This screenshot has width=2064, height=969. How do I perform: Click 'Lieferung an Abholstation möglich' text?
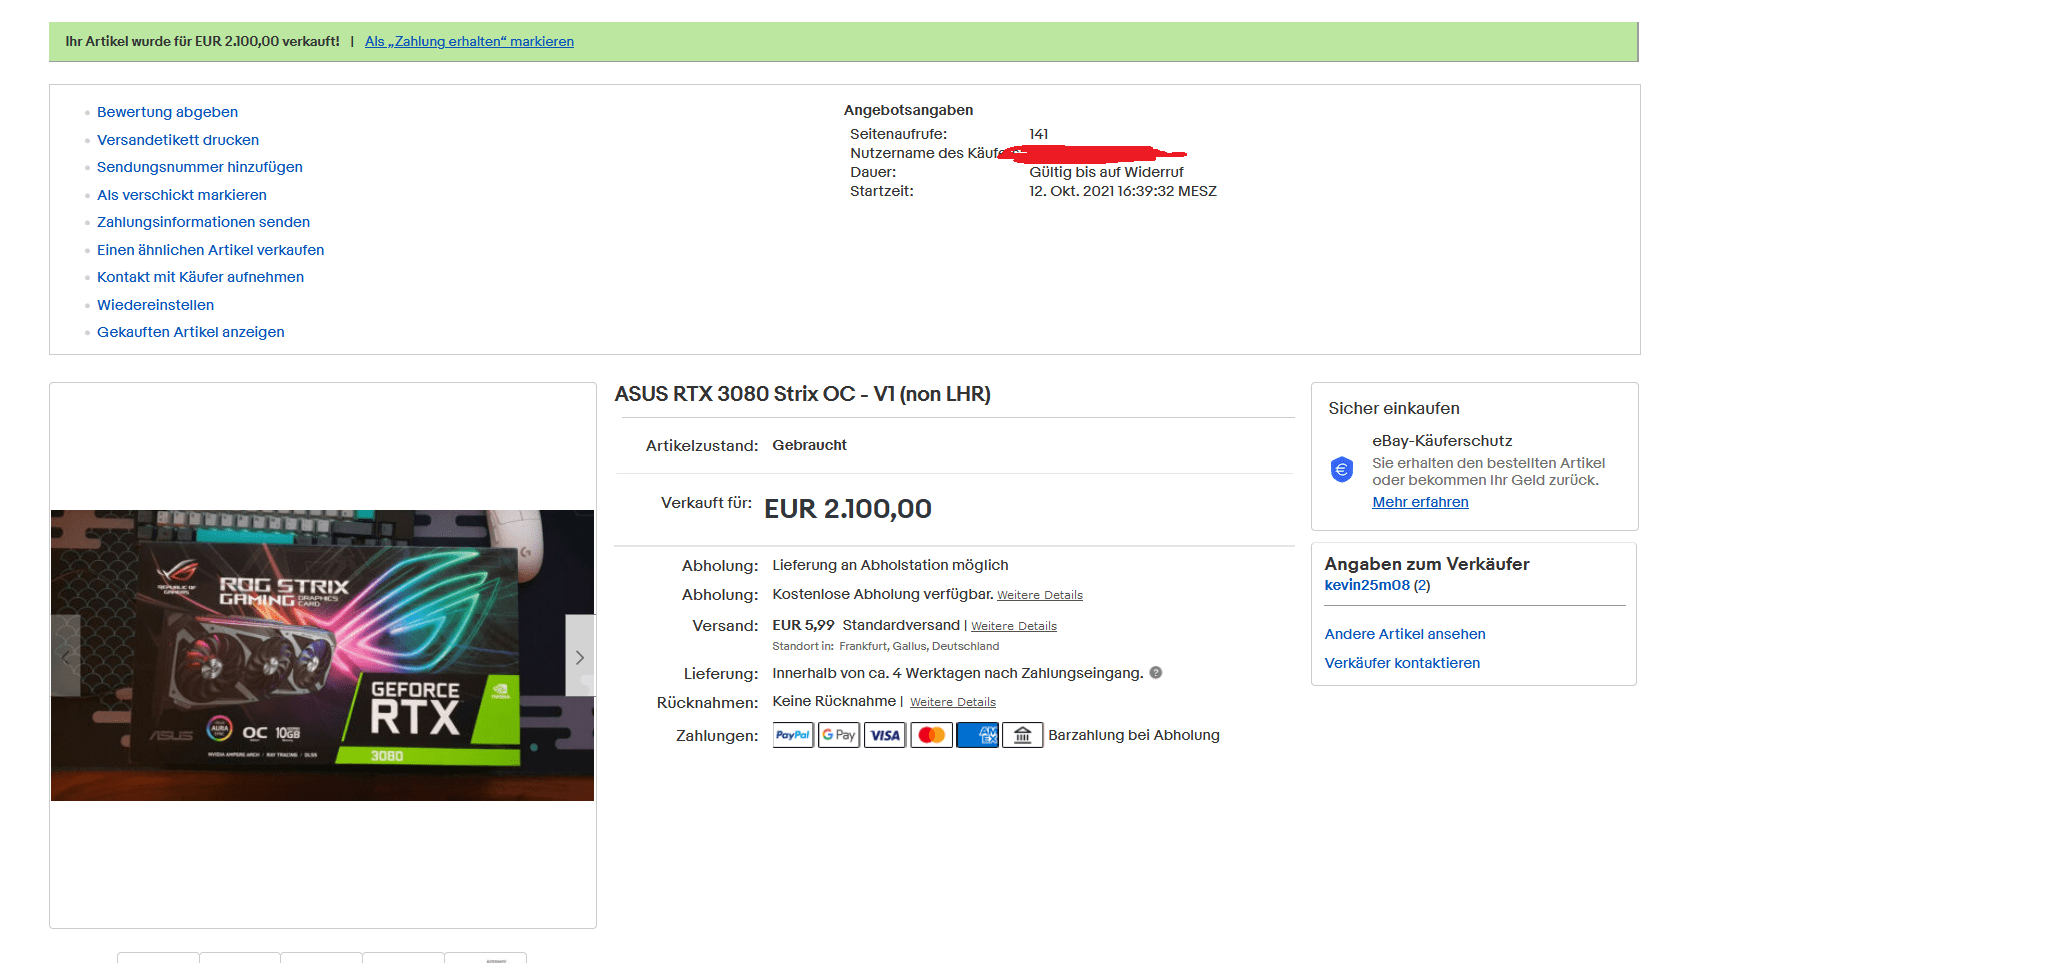[x=891, y=565]
